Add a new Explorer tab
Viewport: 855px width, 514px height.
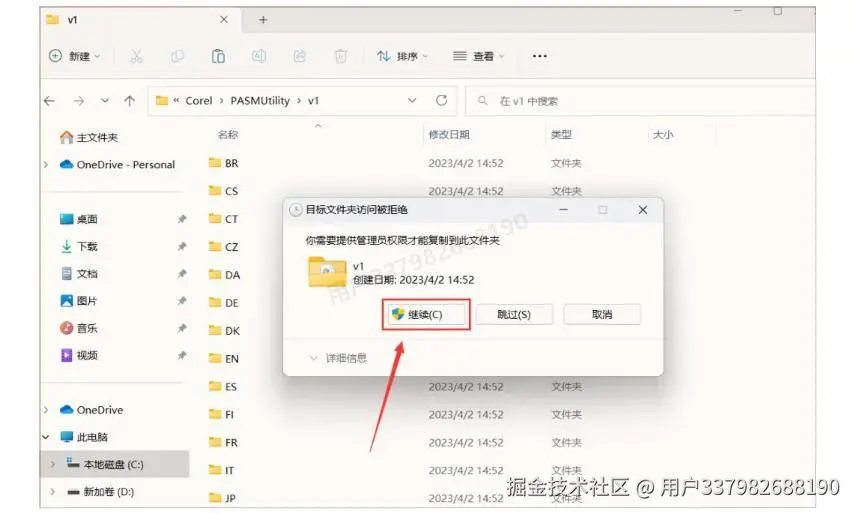point(263,20)
